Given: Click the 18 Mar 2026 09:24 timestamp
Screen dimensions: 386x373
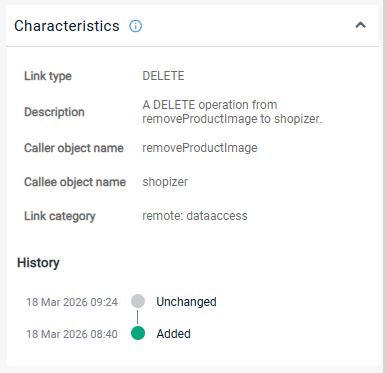Looking at the screenshot, I should pyautogui.click(x=72, y=302).
